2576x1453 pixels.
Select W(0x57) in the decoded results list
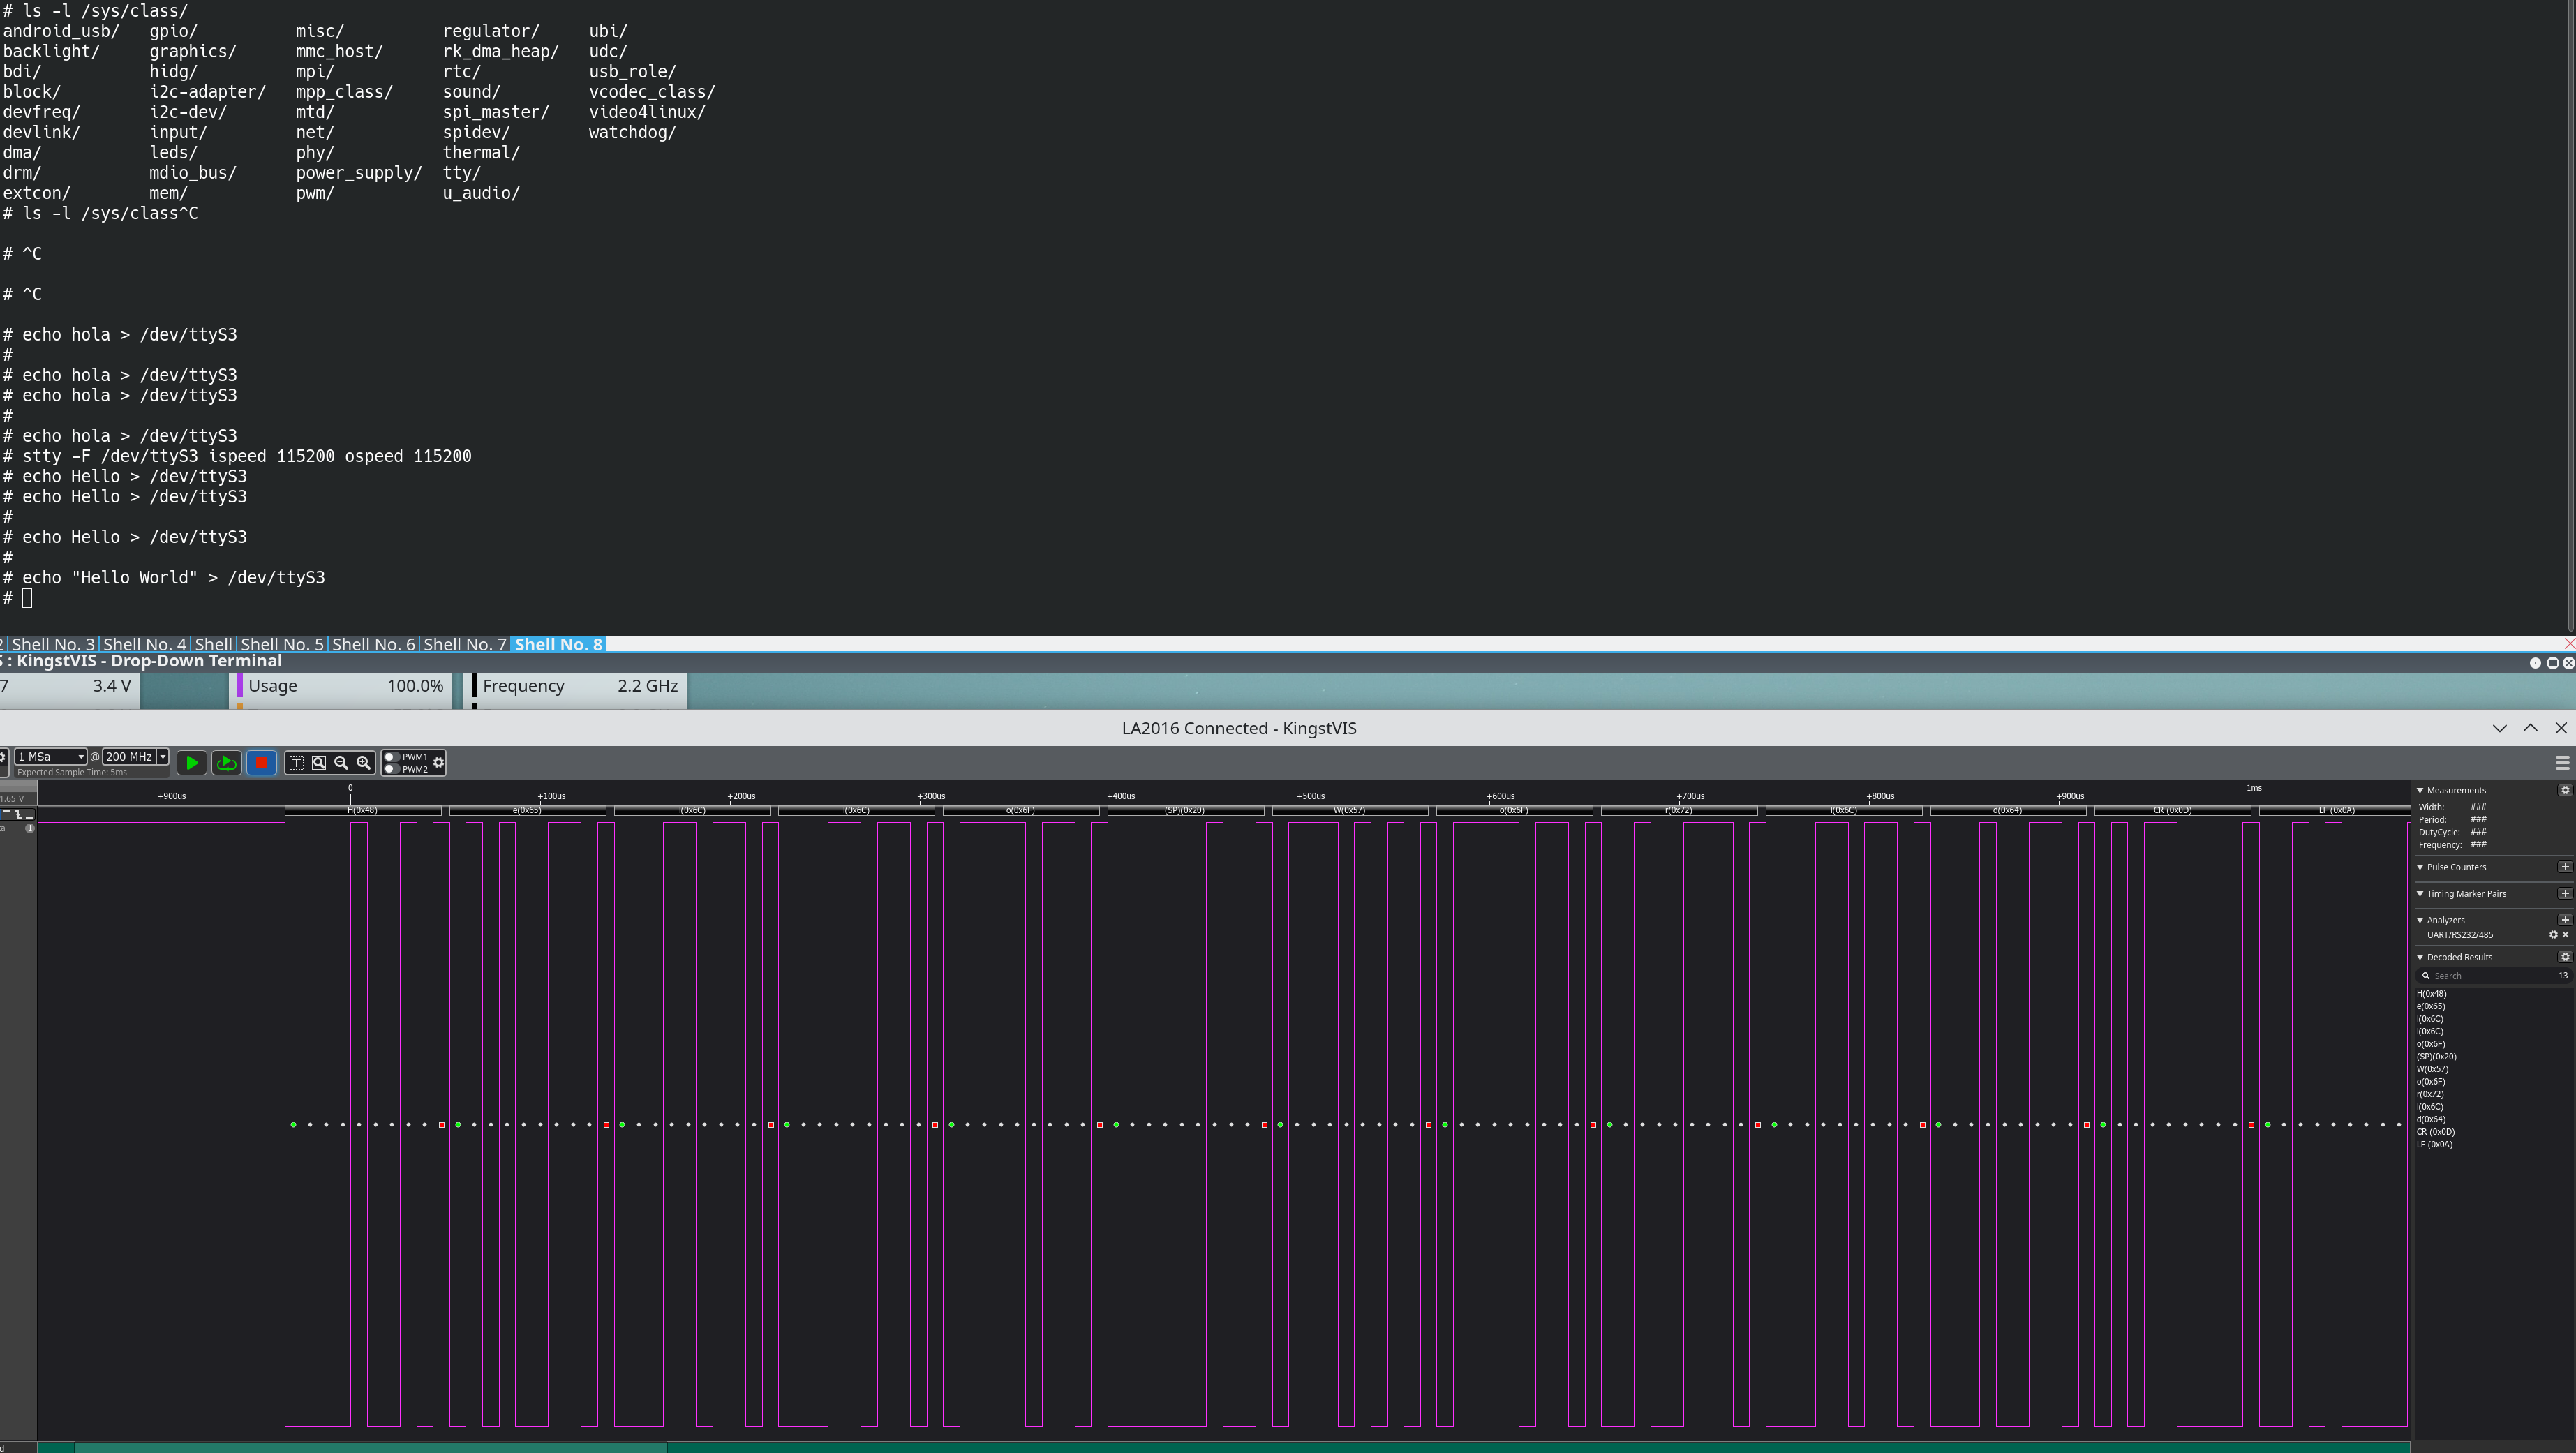point(2433,1069)
